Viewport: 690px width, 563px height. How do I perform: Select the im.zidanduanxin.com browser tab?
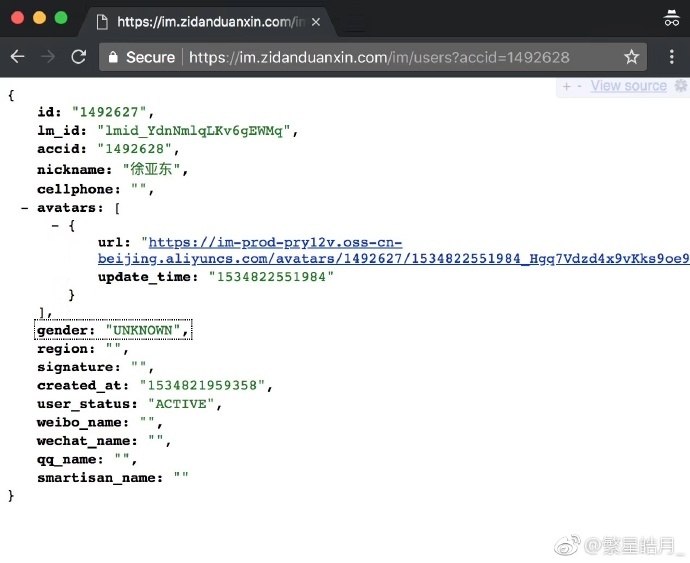209,22
